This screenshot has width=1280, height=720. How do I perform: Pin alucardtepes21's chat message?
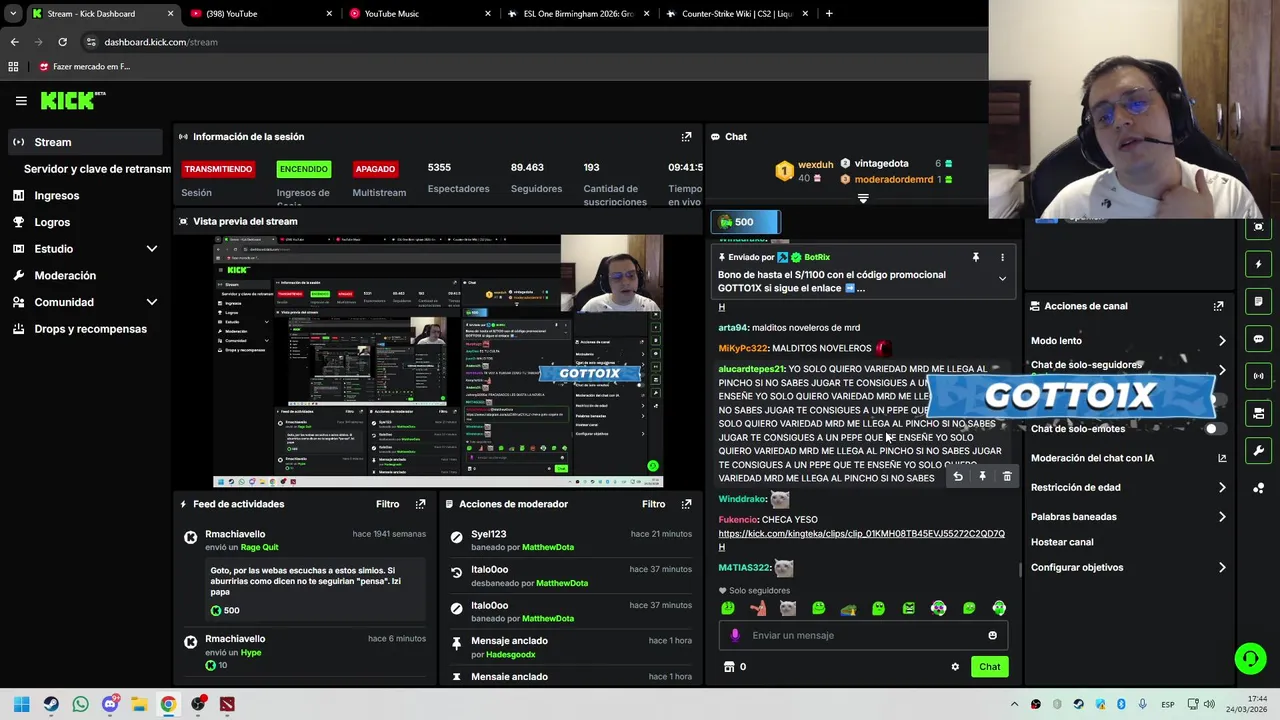tap(982, 477)
